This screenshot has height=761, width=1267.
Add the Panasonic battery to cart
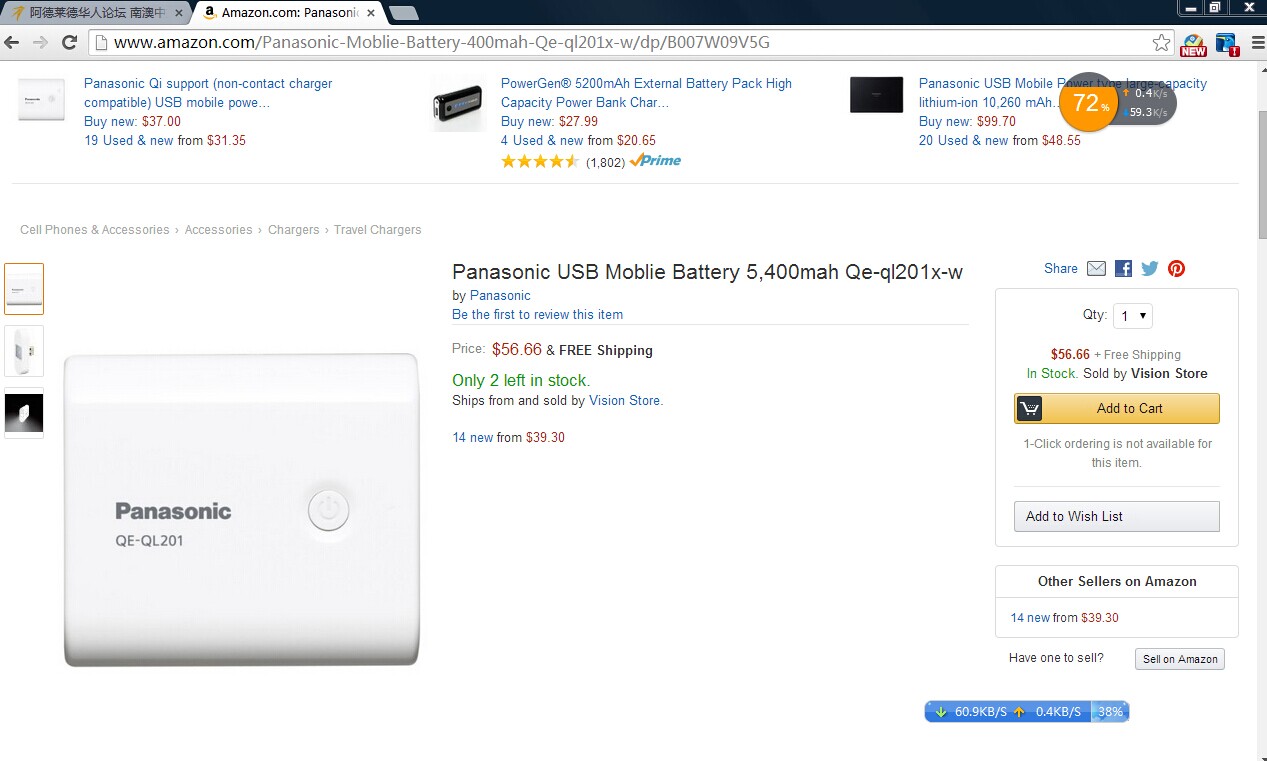click(1117, 408)
